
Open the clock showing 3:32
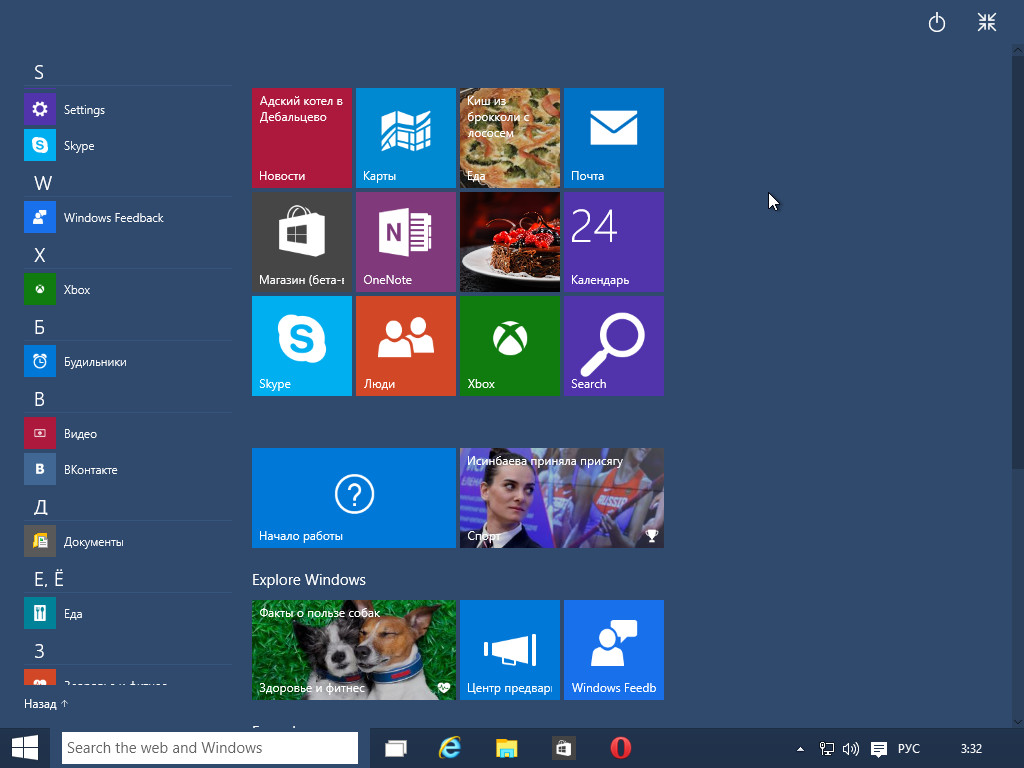click(971, 748)
